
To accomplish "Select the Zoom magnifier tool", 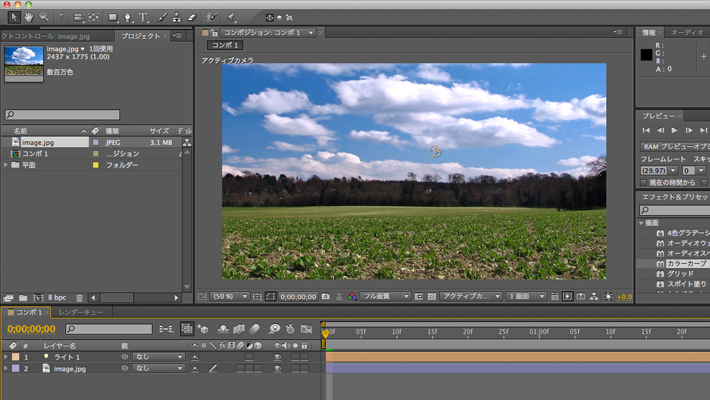I will 44,17.
